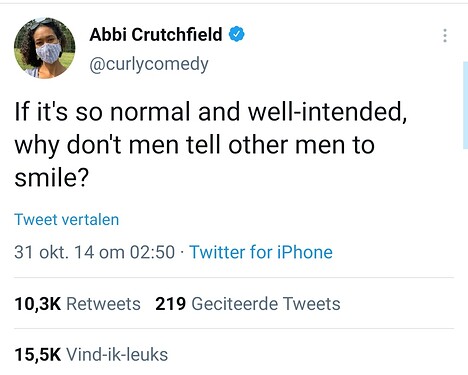Screen dimensions: 468x375
Task: Click the Vind-ik-leuks label
Action: point(117,354)
